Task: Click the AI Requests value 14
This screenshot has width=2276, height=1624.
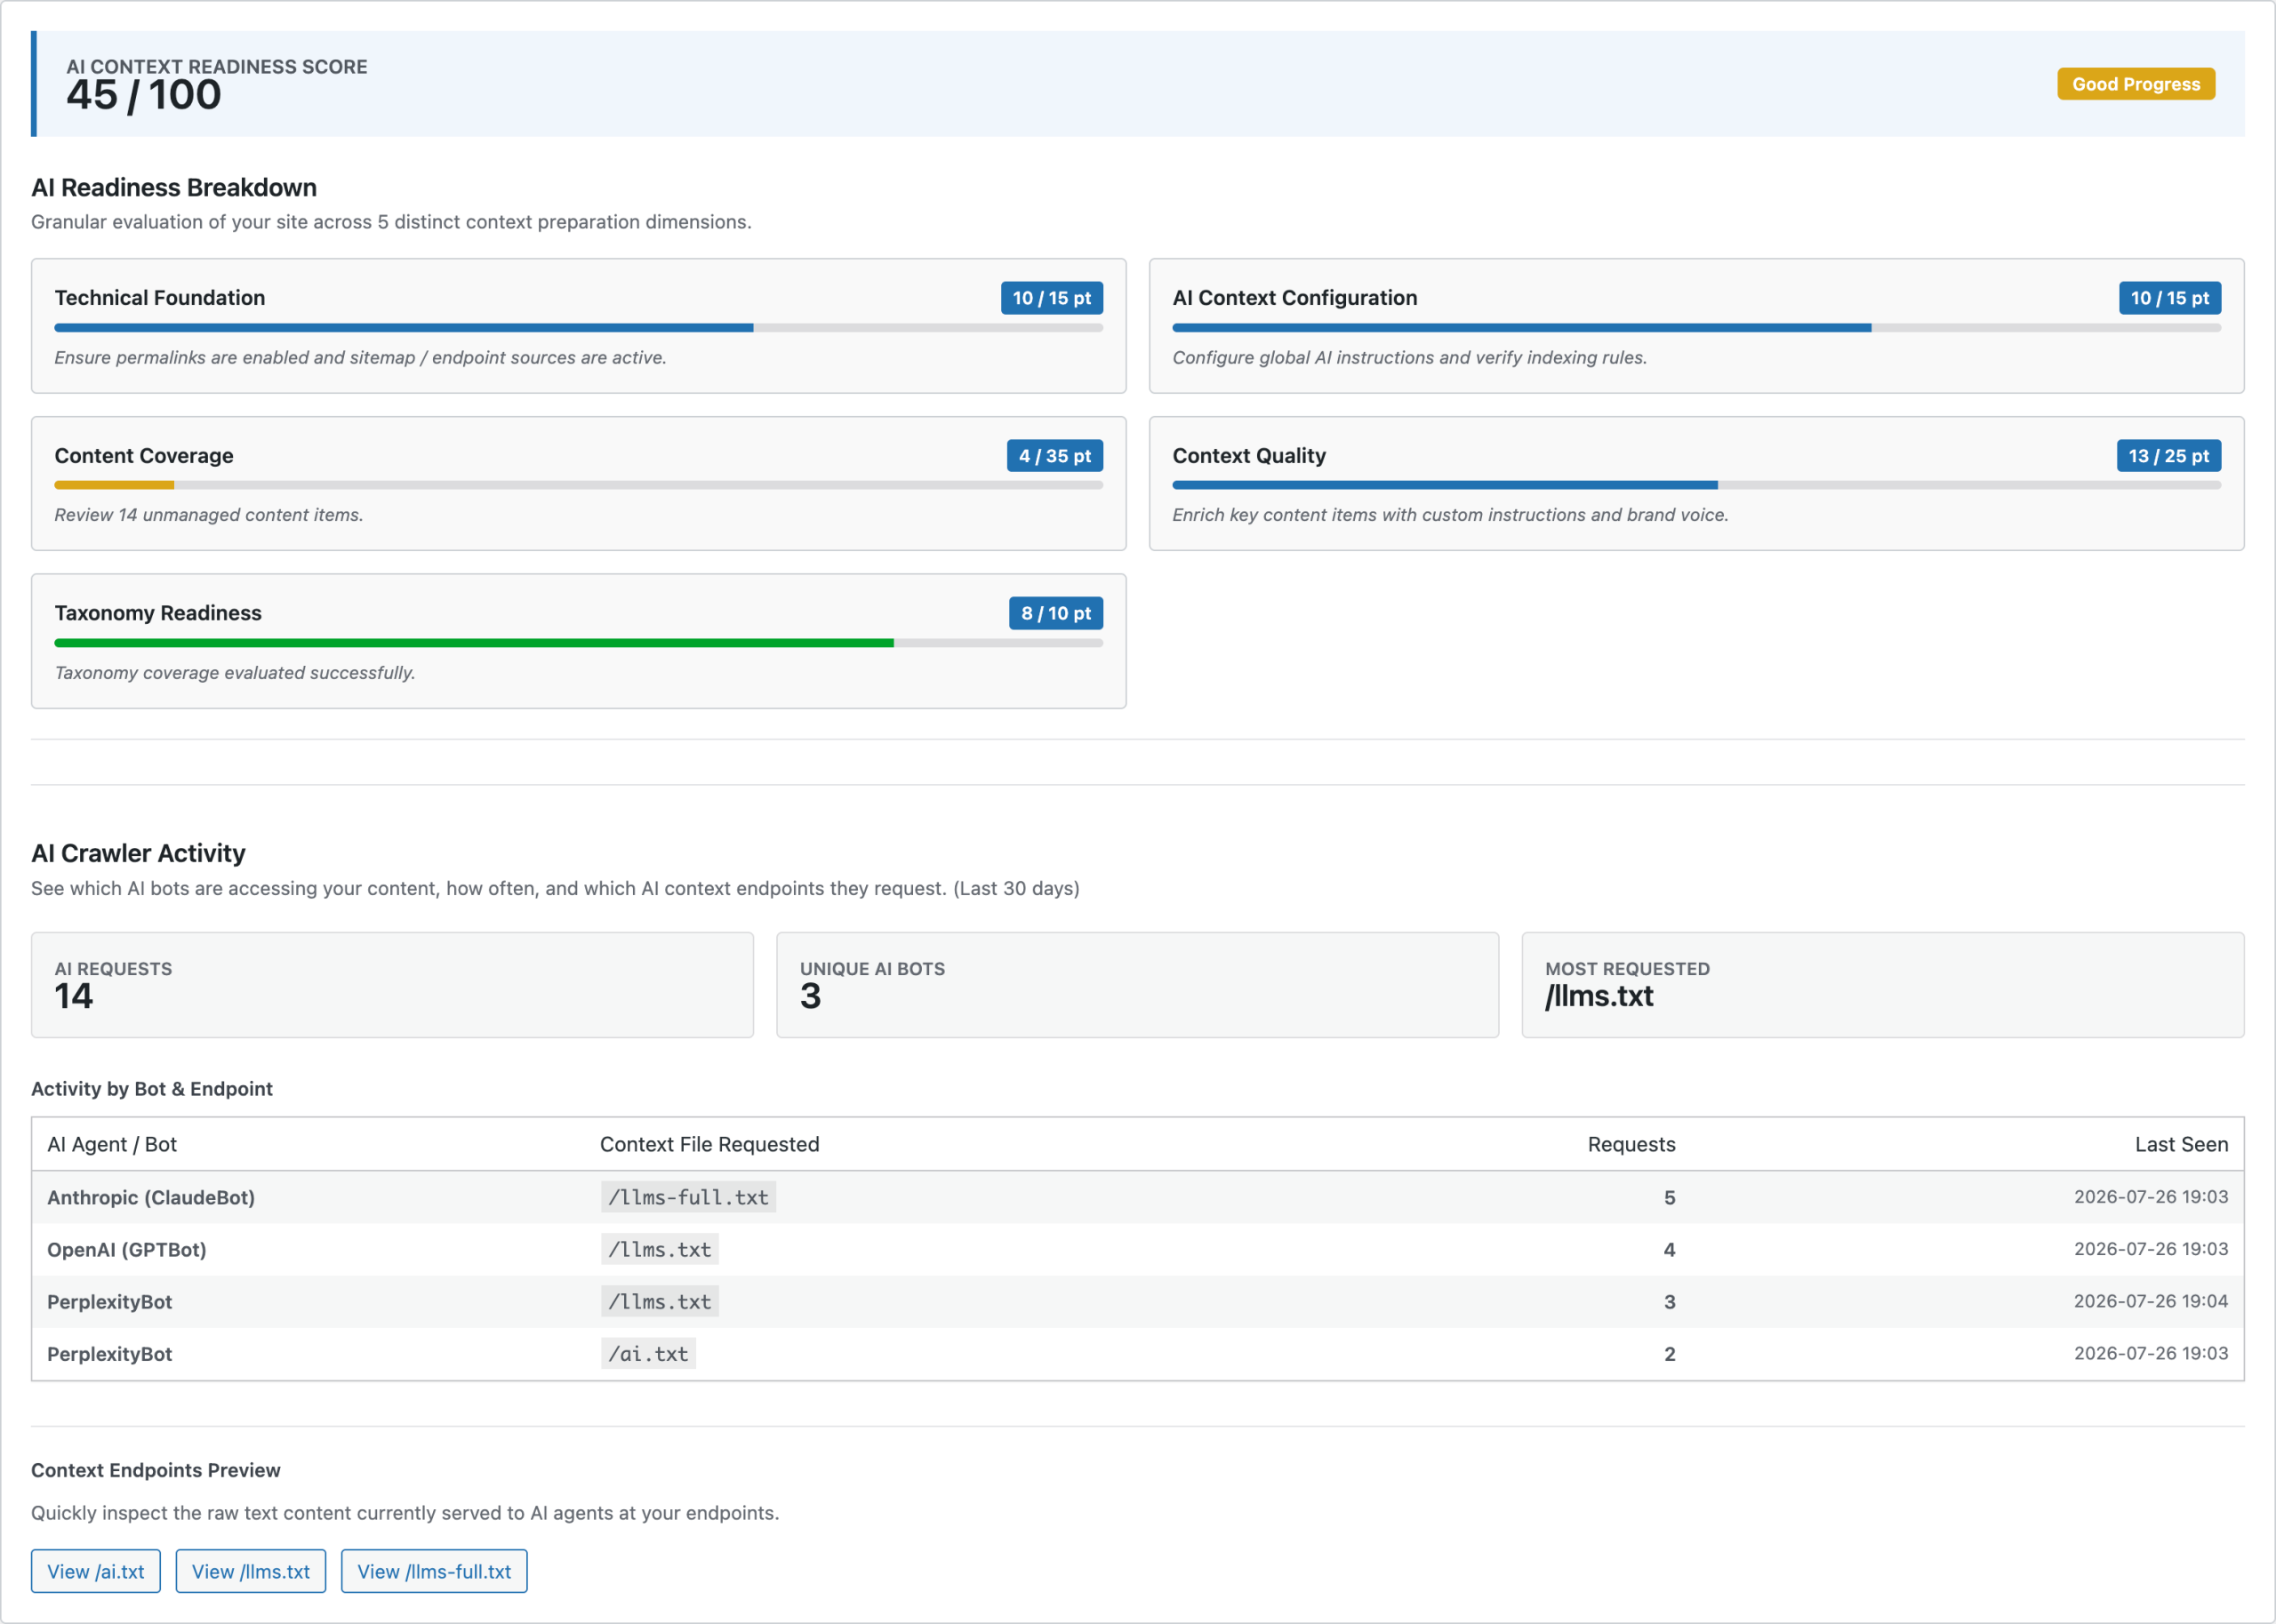Action: coord(73,996)
